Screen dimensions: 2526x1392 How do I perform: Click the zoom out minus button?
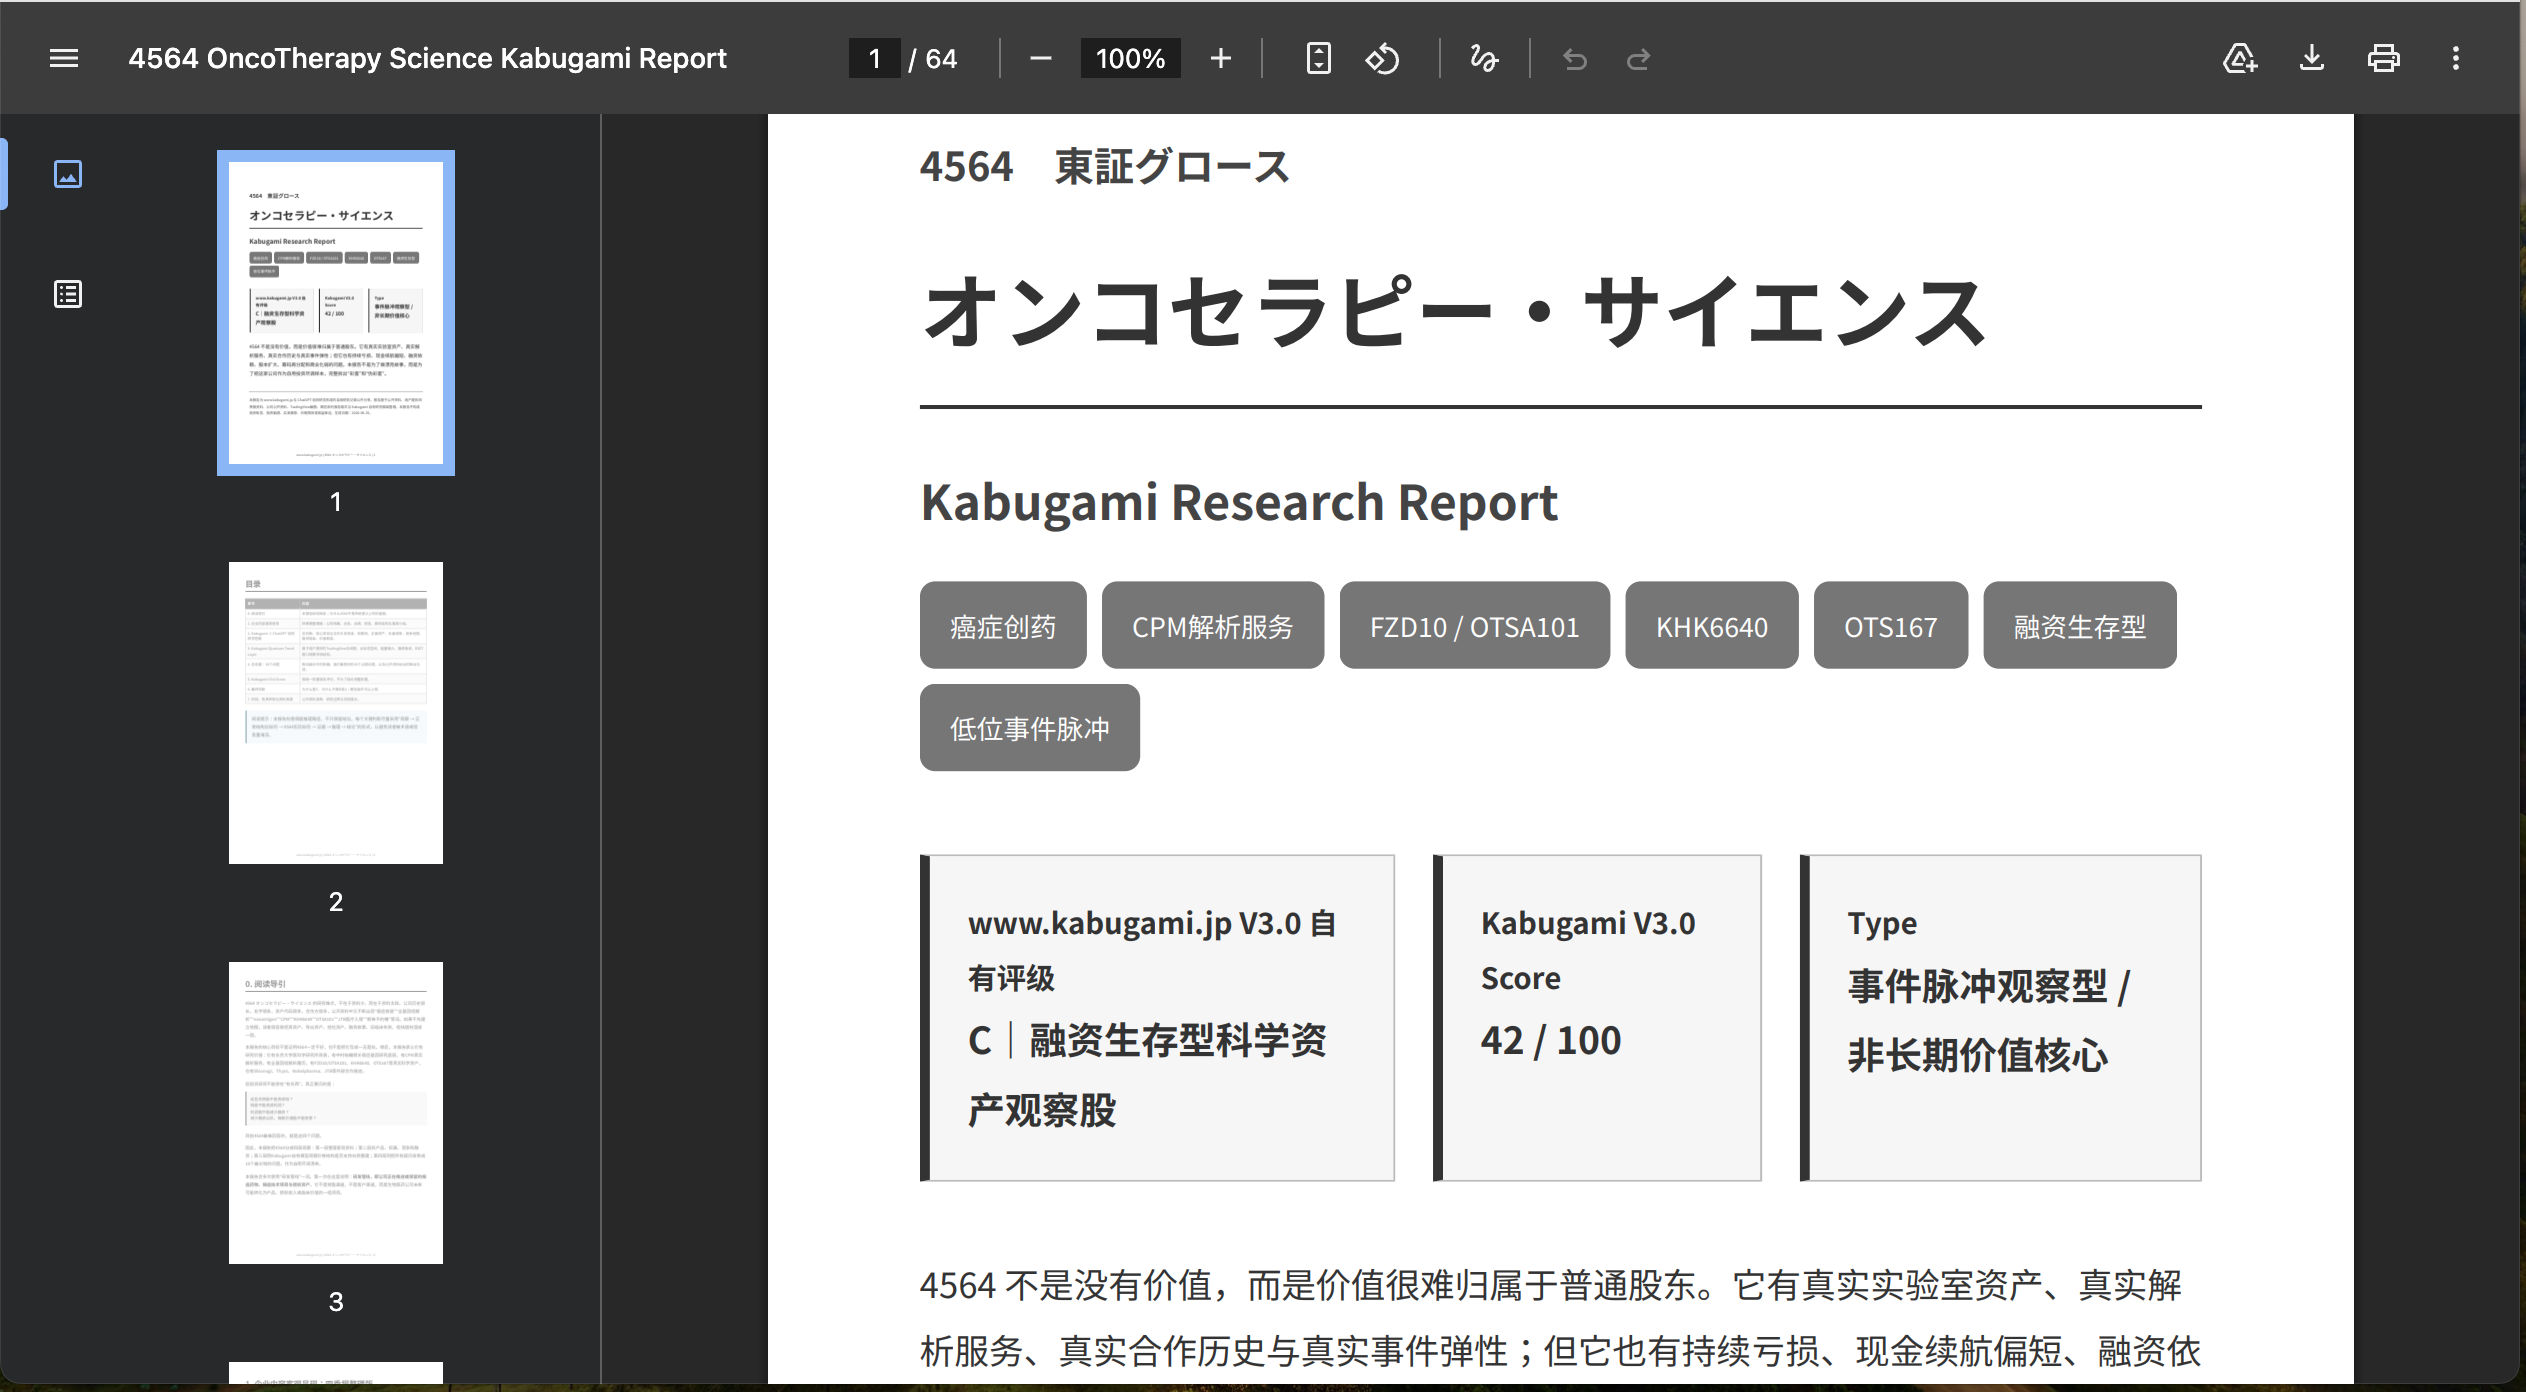[1040, 58]
